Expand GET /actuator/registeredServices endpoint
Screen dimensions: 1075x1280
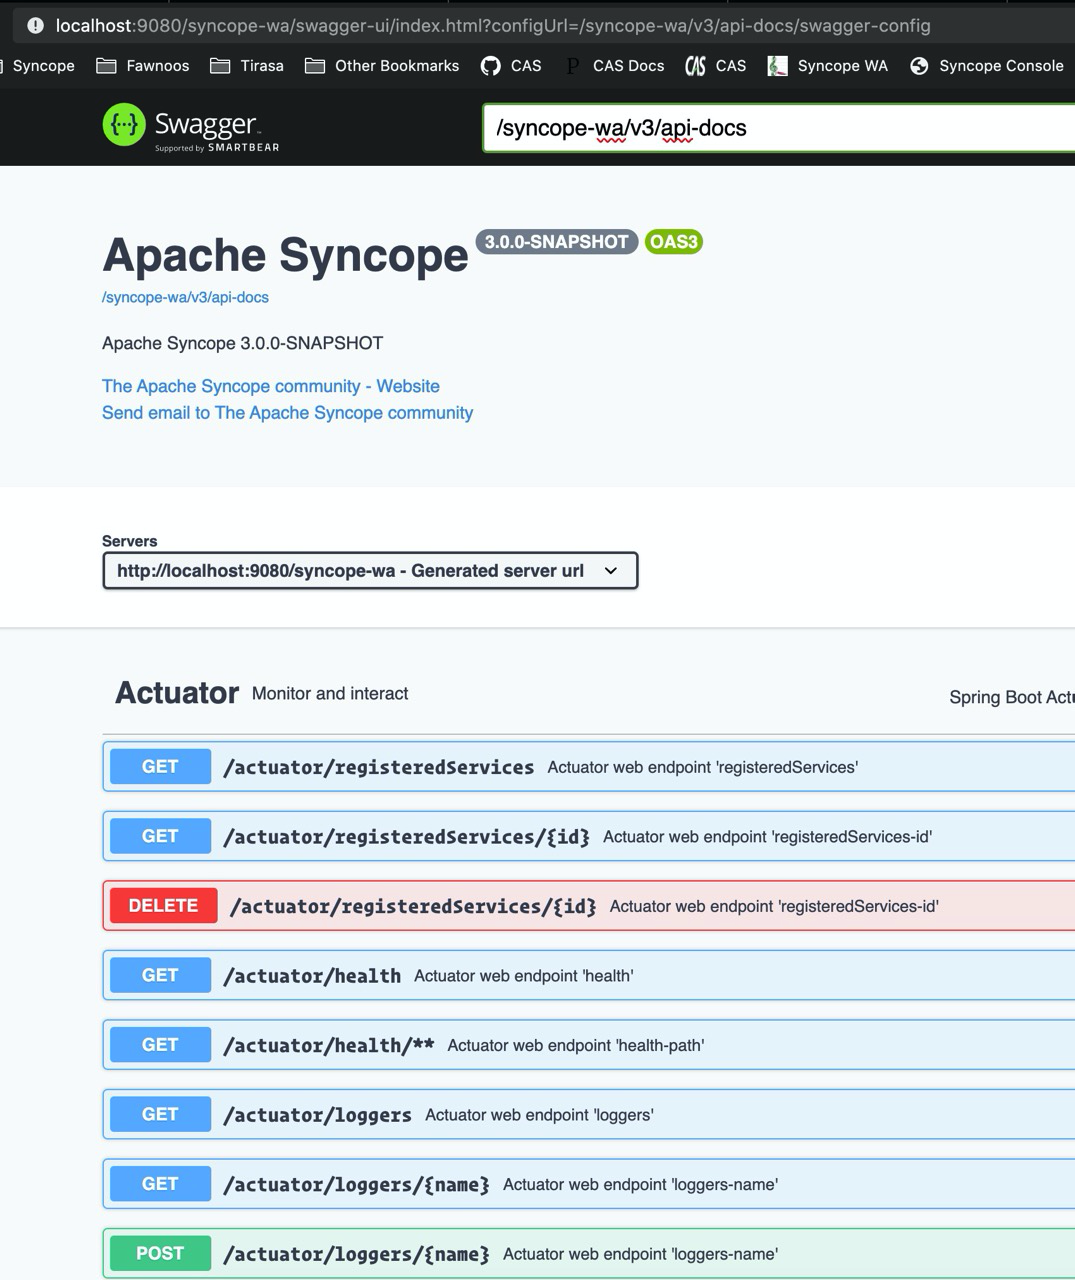[589, 767]
